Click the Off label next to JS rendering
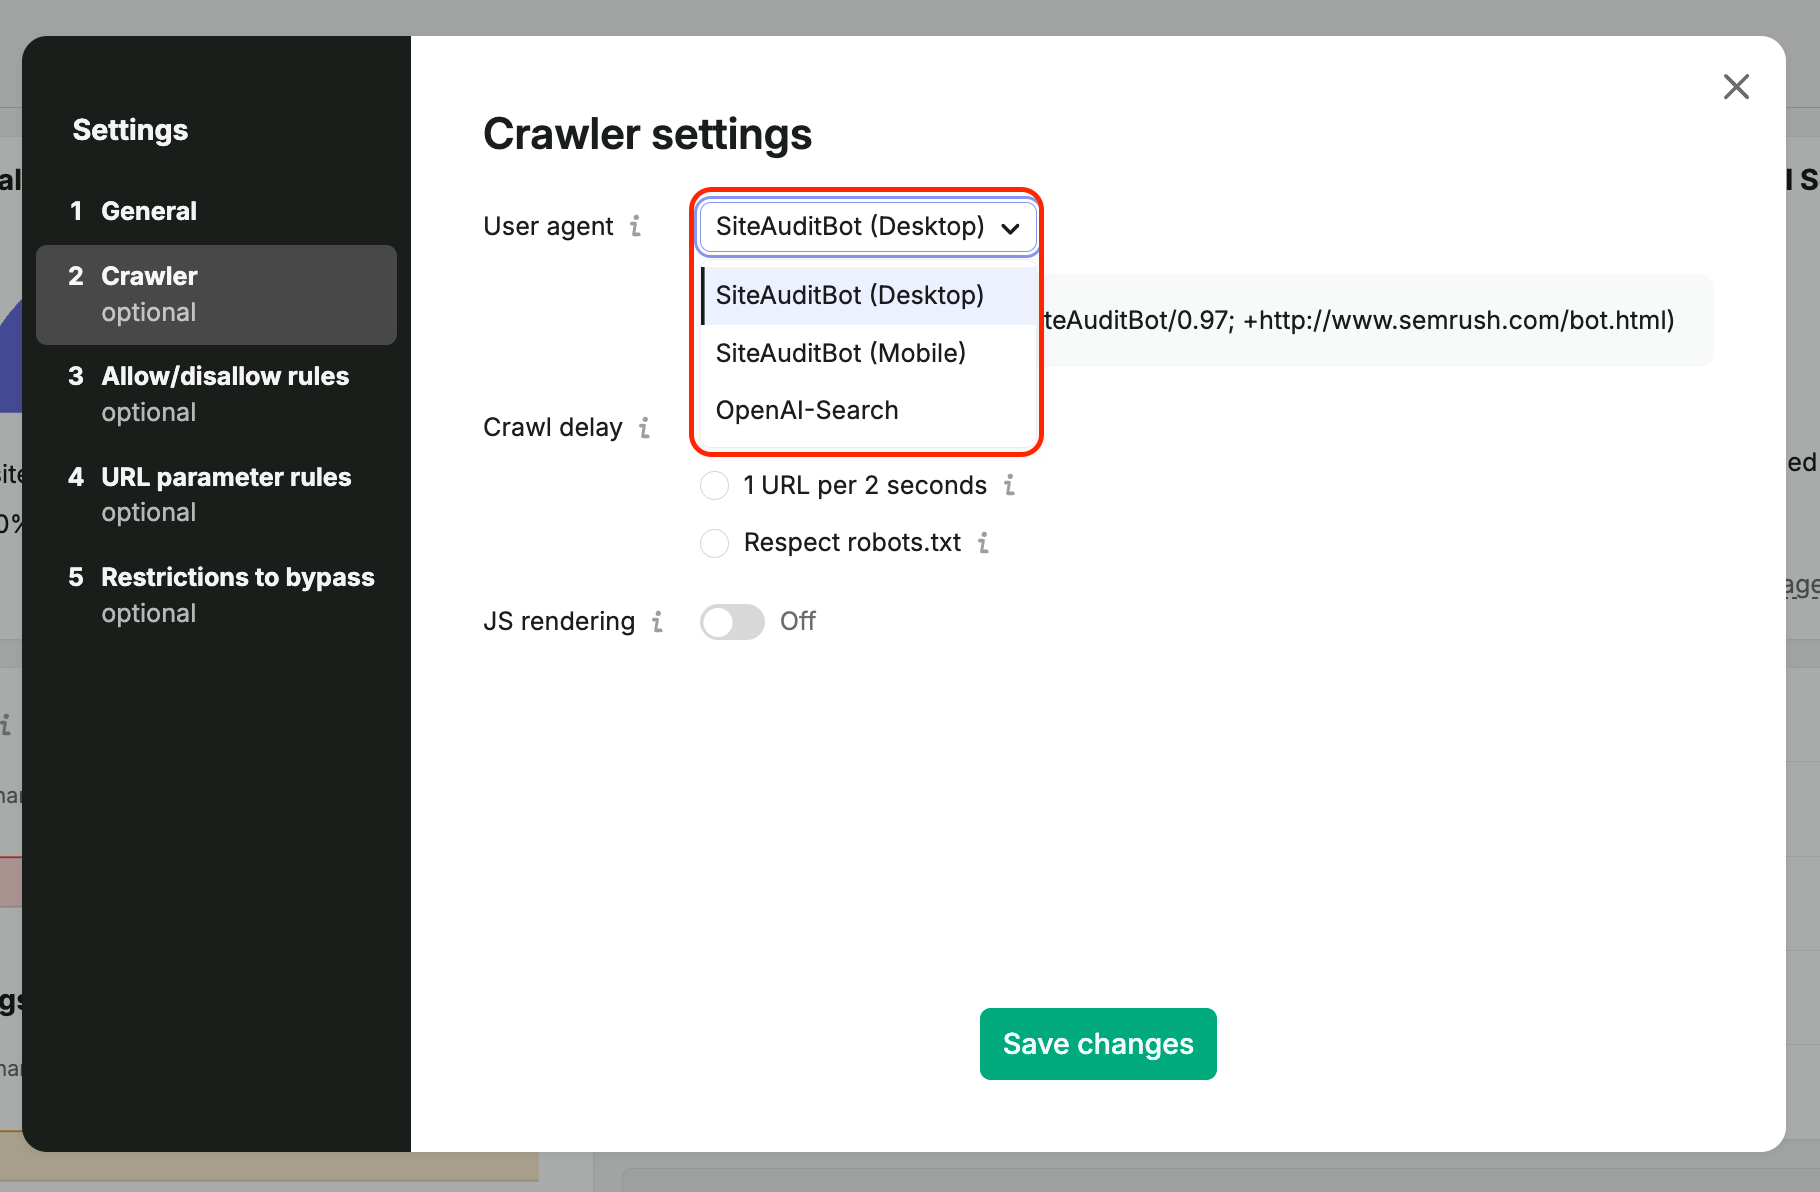 [798, 622]
